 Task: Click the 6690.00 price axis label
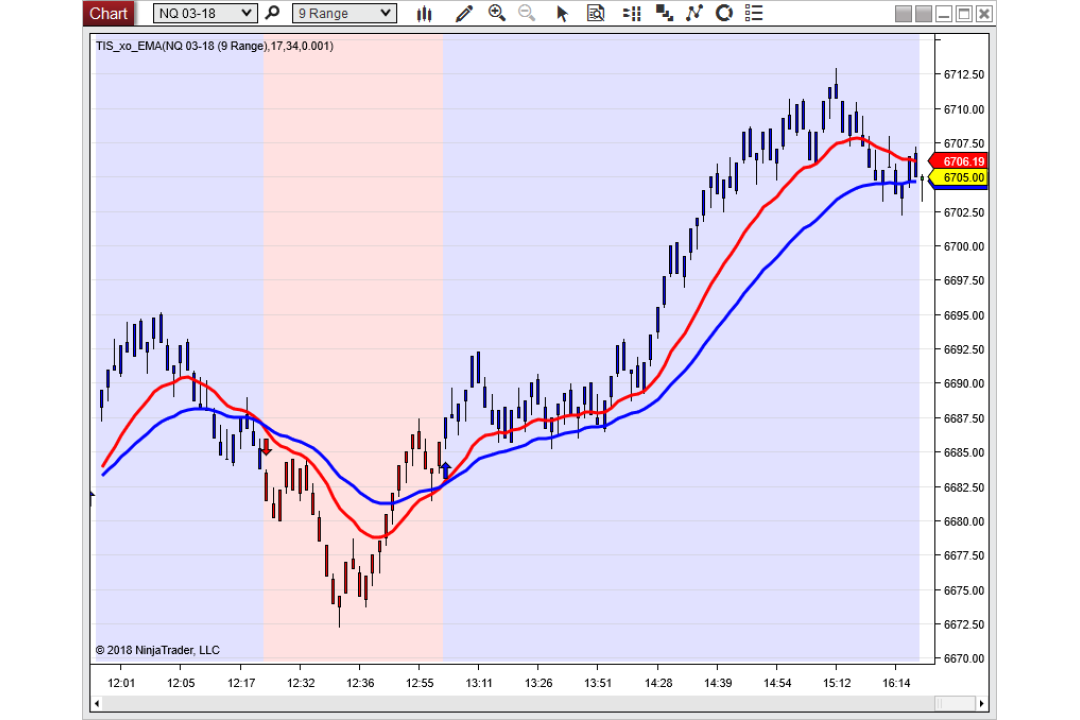(964, 384)
